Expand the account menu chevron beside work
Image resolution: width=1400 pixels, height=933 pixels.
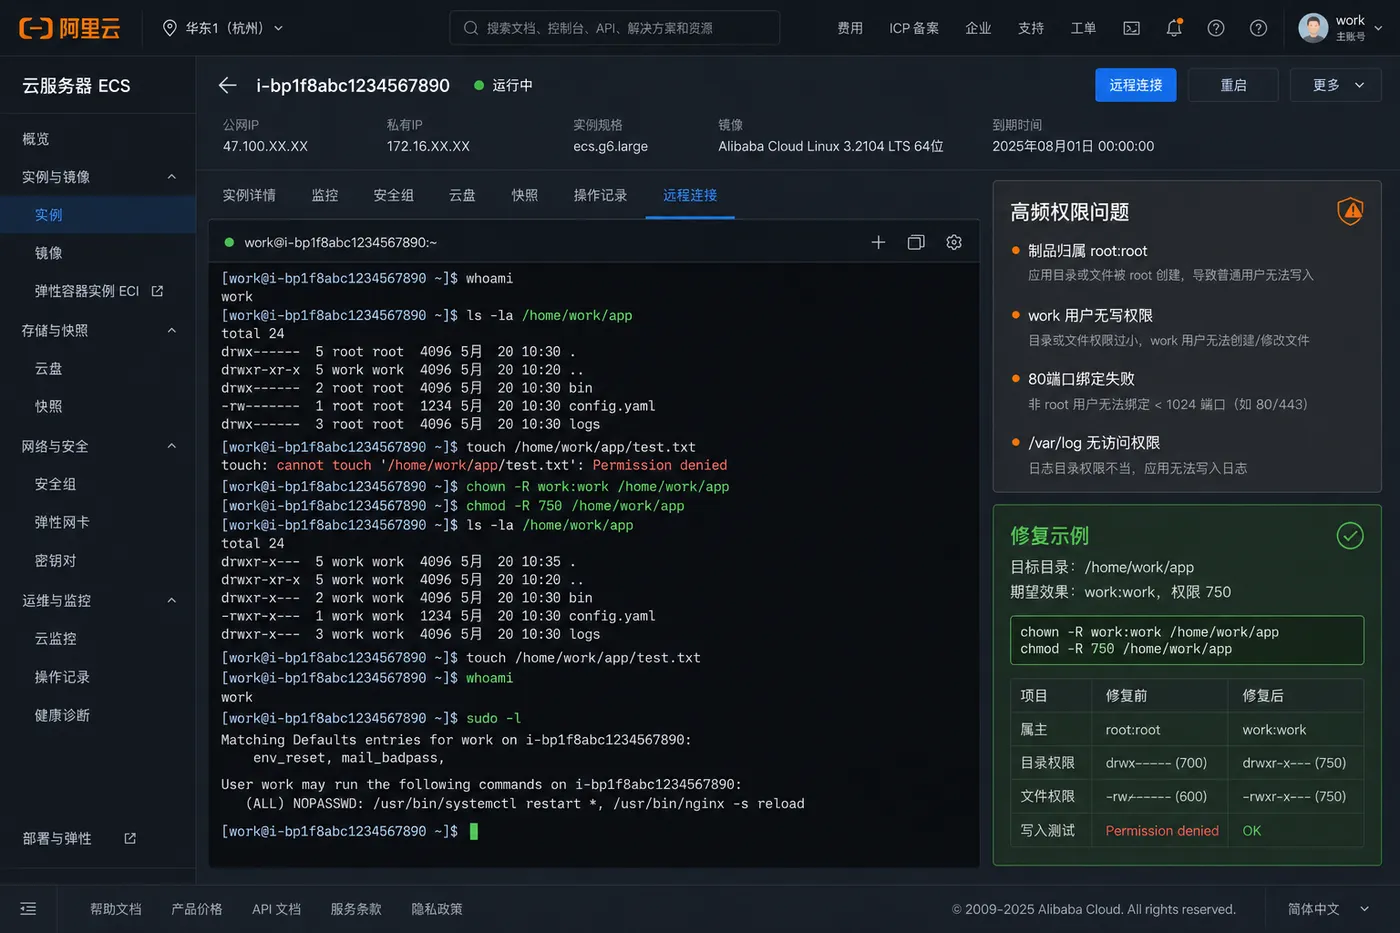(x=1378, y=28)
